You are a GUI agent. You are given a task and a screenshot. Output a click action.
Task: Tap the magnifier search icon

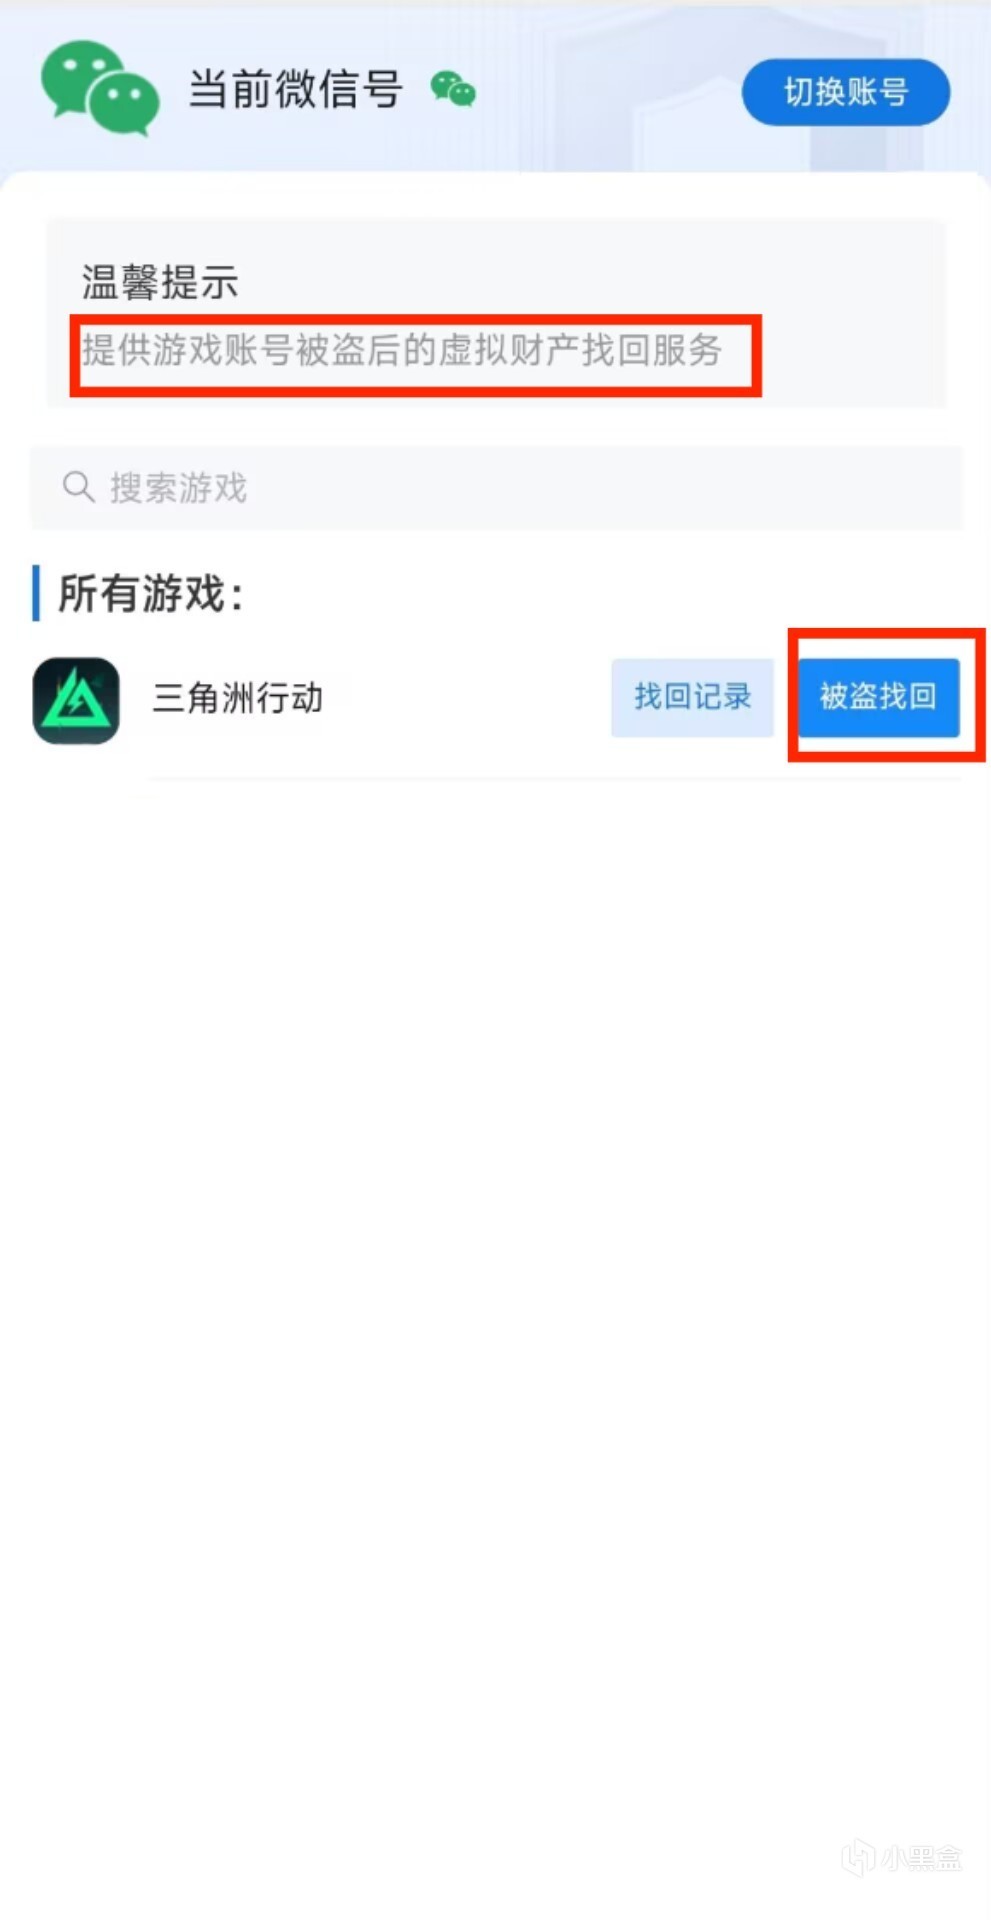click(x=78, y=487)
